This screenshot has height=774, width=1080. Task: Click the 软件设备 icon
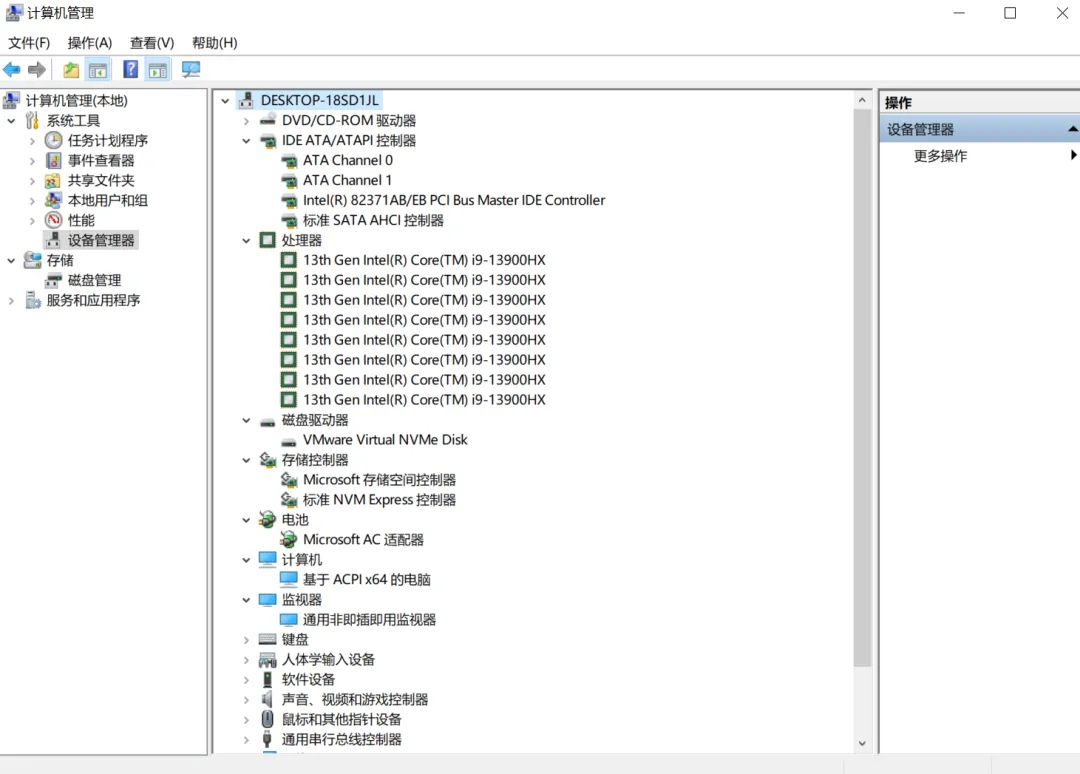click(267, 680)
